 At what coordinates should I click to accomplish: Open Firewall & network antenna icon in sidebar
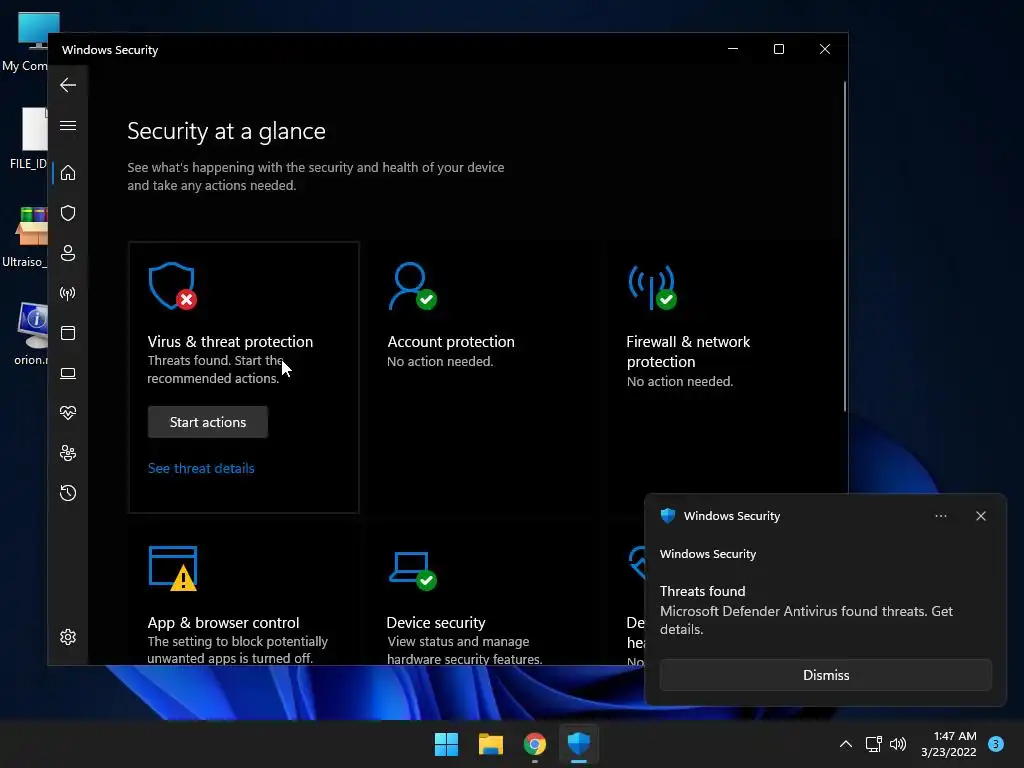coord(68,293)
